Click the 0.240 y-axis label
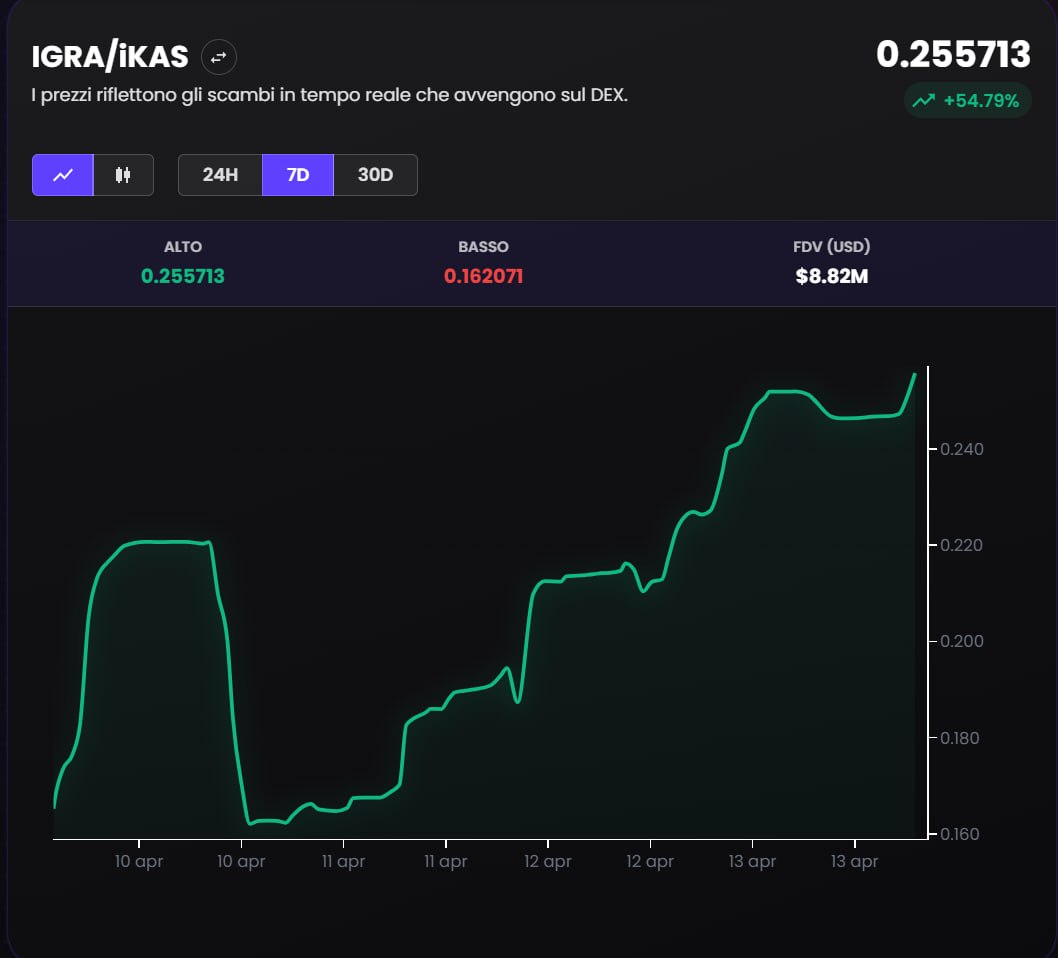 click(962, 449)
